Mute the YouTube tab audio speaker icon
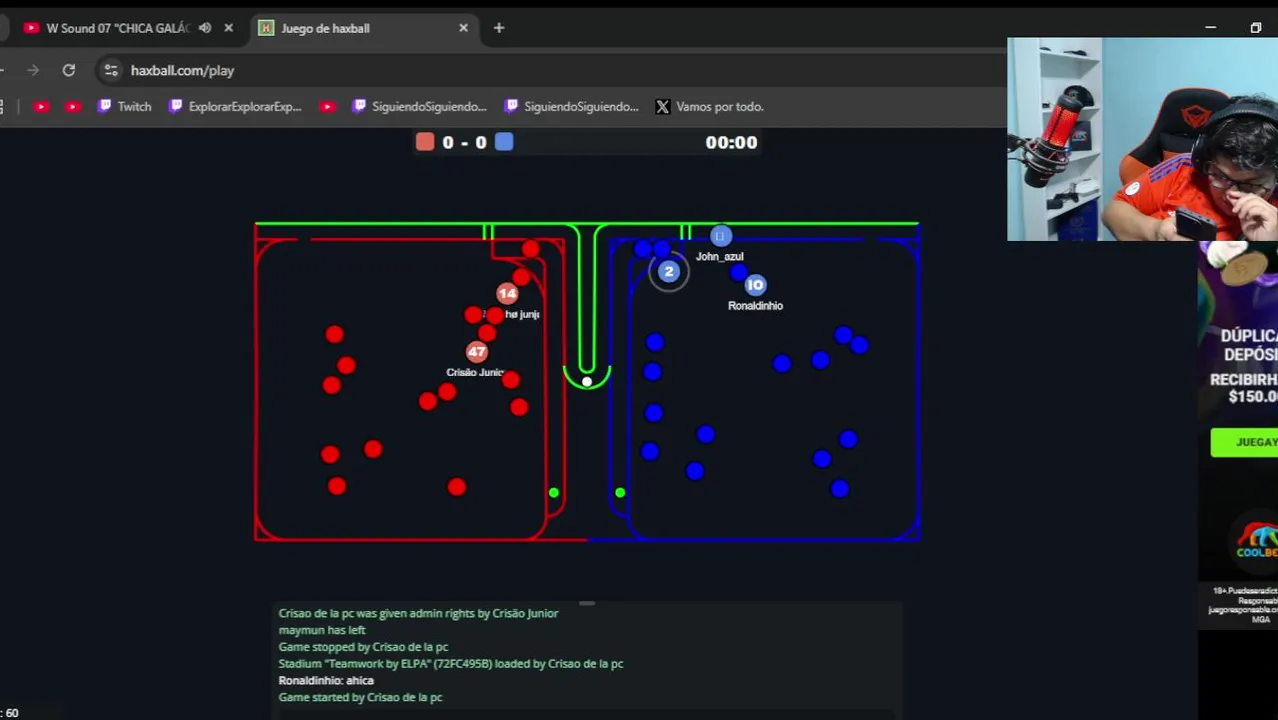The height and width of the screenshot is (720, 1278). [x=205, y=28]
